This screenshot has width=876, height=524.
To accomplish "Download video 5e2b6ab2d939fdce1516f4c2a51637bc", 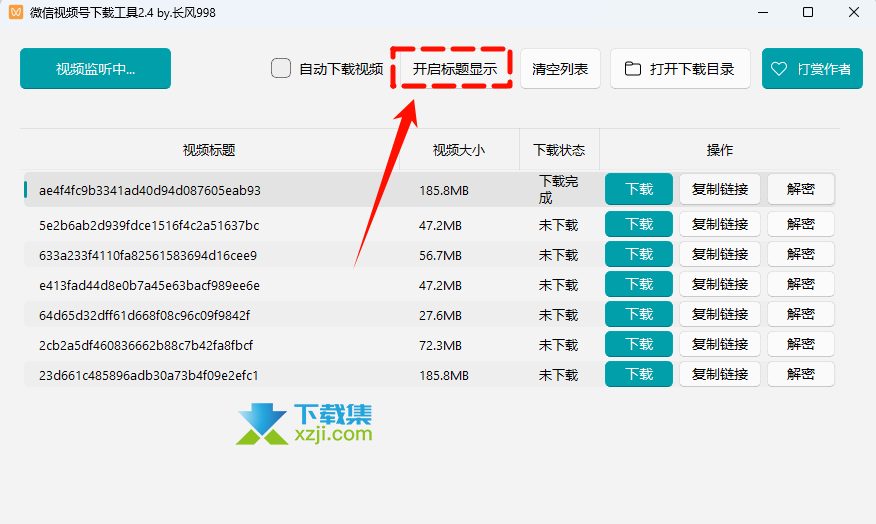I will point(639,225).
